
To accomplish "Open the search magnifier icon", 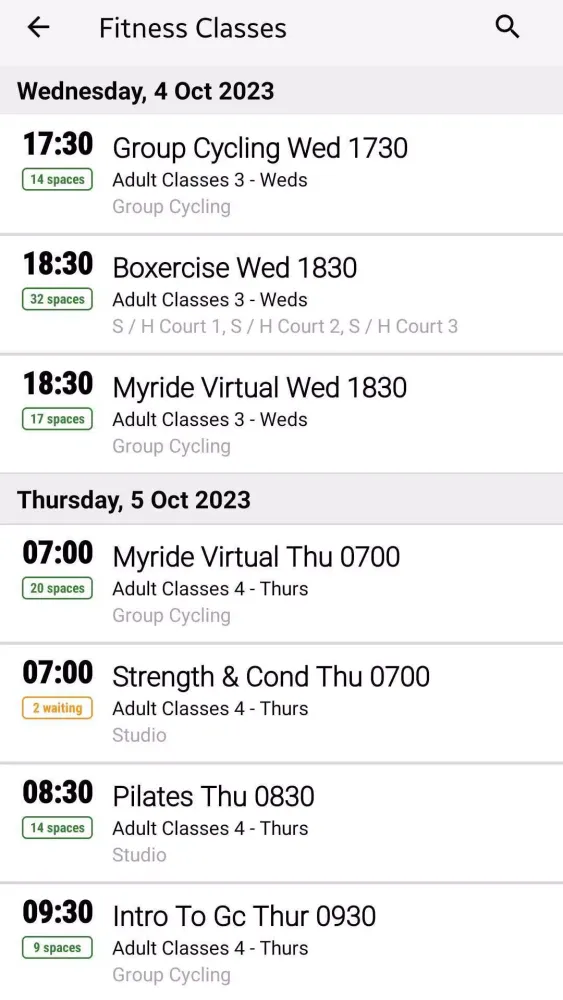I will (508, 27).
